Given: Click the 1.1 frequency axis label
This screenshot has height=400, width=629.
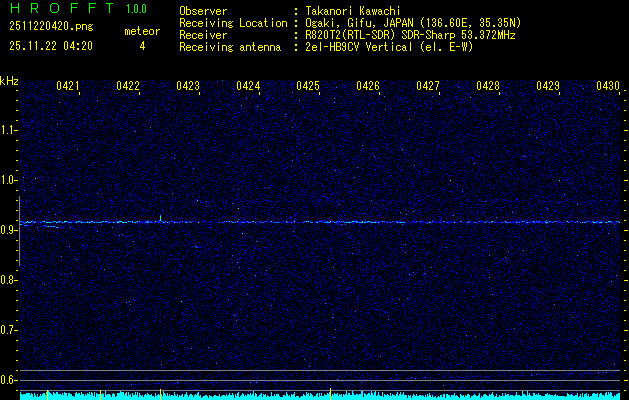Looking at the screenshot, I should pos(9,130).
